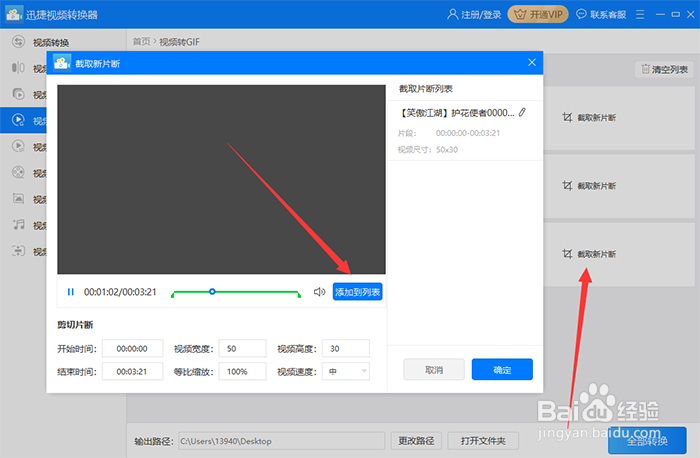Select the left green trim handle
Image resolution: width=700 pixels, height=458 pixels.
pos(173,295)
